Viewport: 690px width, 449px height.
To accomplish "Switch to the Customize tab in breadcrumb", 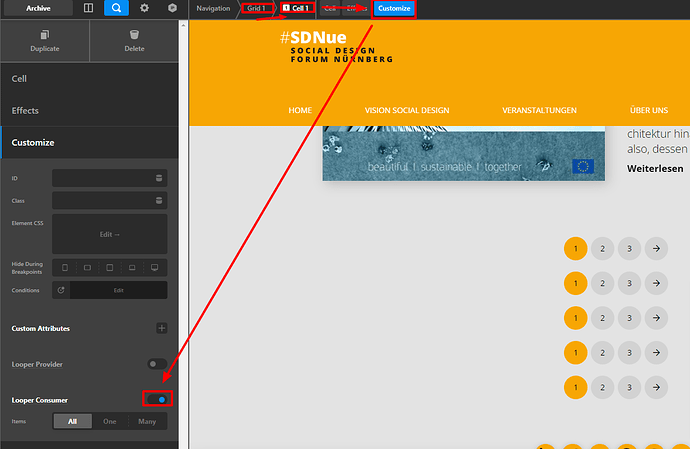I will (394, 8).
